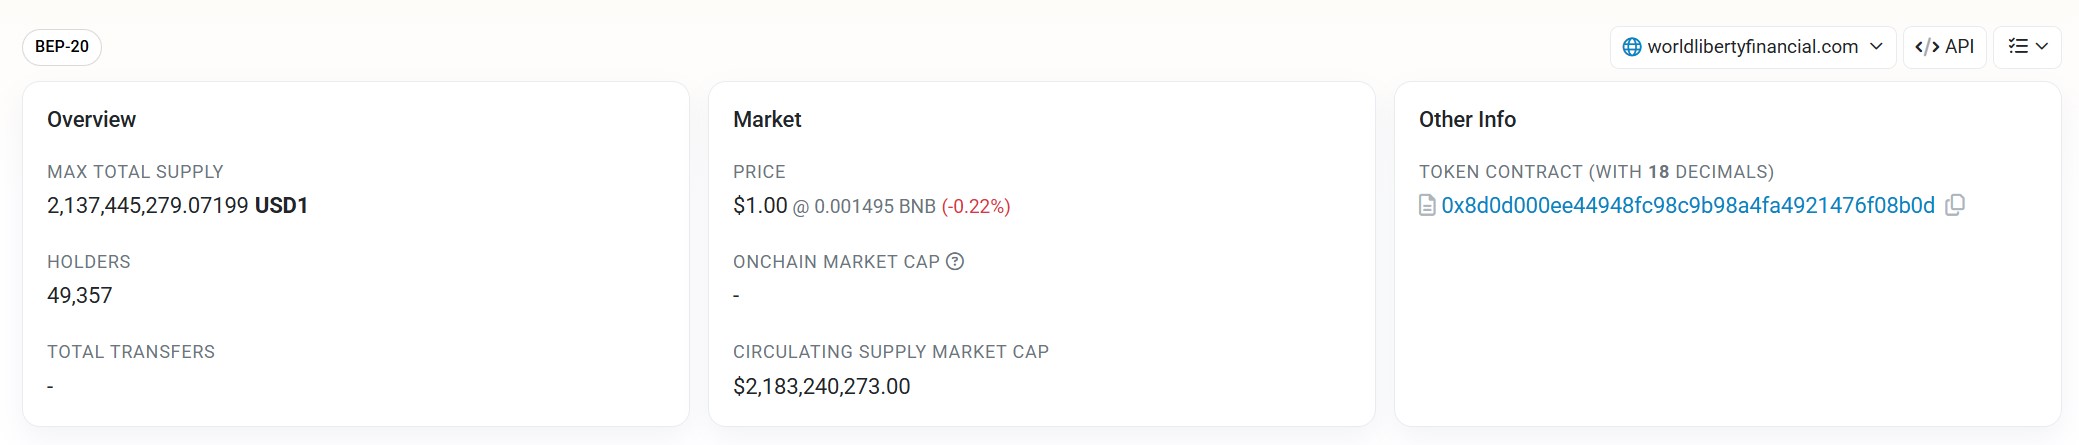
Task: Click the 49,357 holders count
Action: [80, 296]
